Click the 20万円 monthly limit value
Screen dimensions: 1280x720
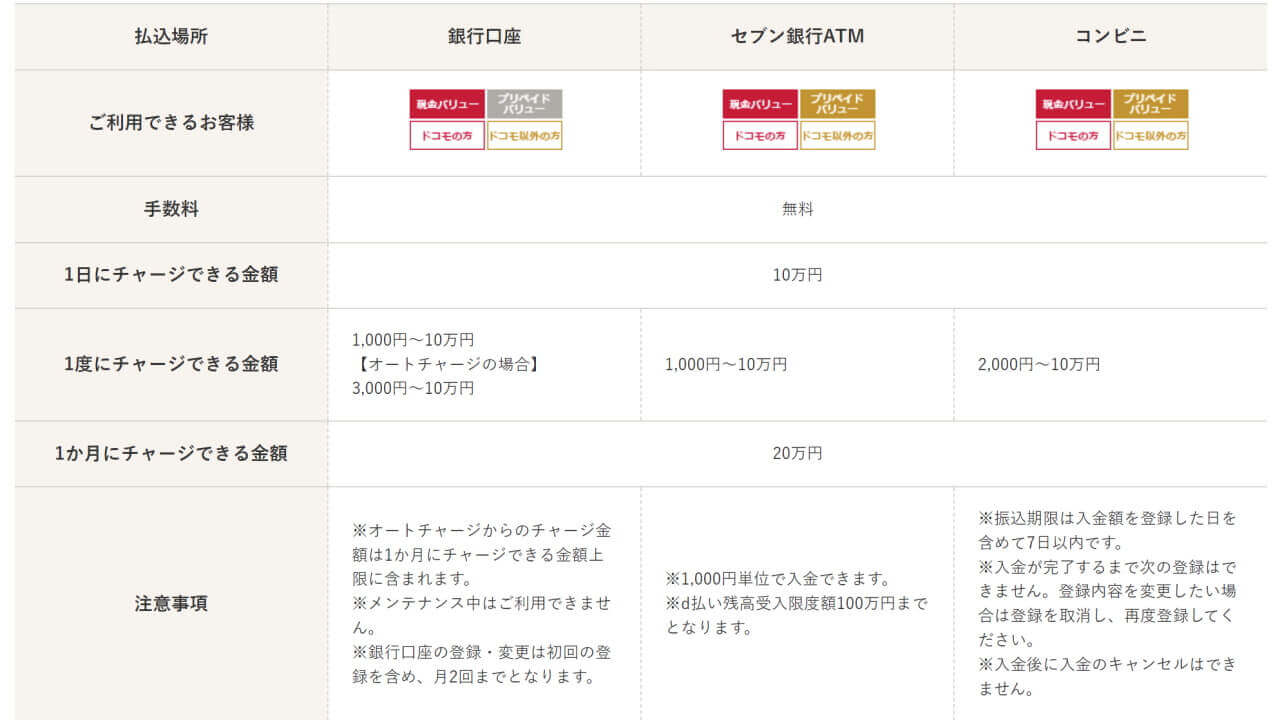[797, 453]
